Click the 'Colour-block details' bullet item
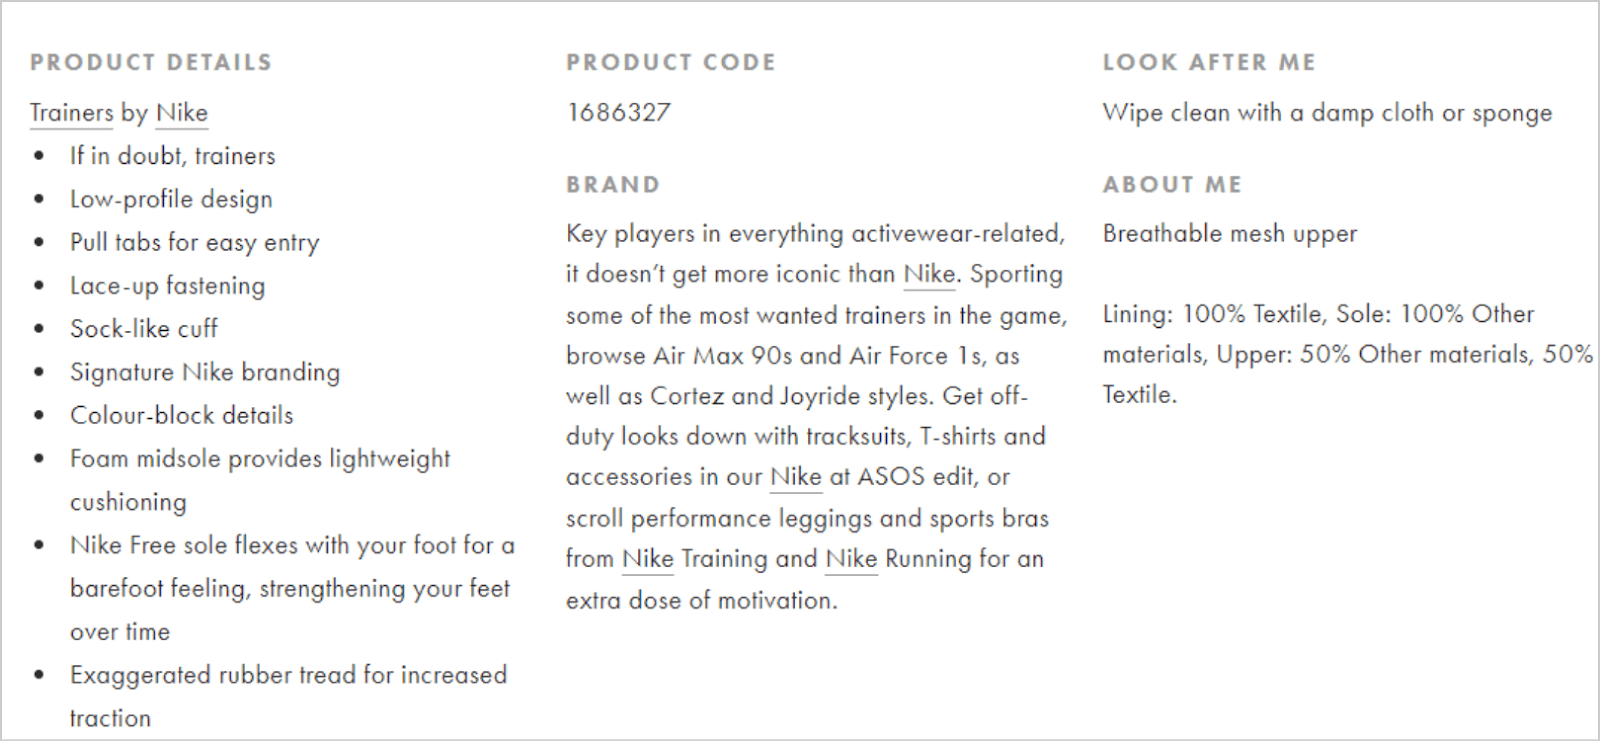 click(182, 415)
